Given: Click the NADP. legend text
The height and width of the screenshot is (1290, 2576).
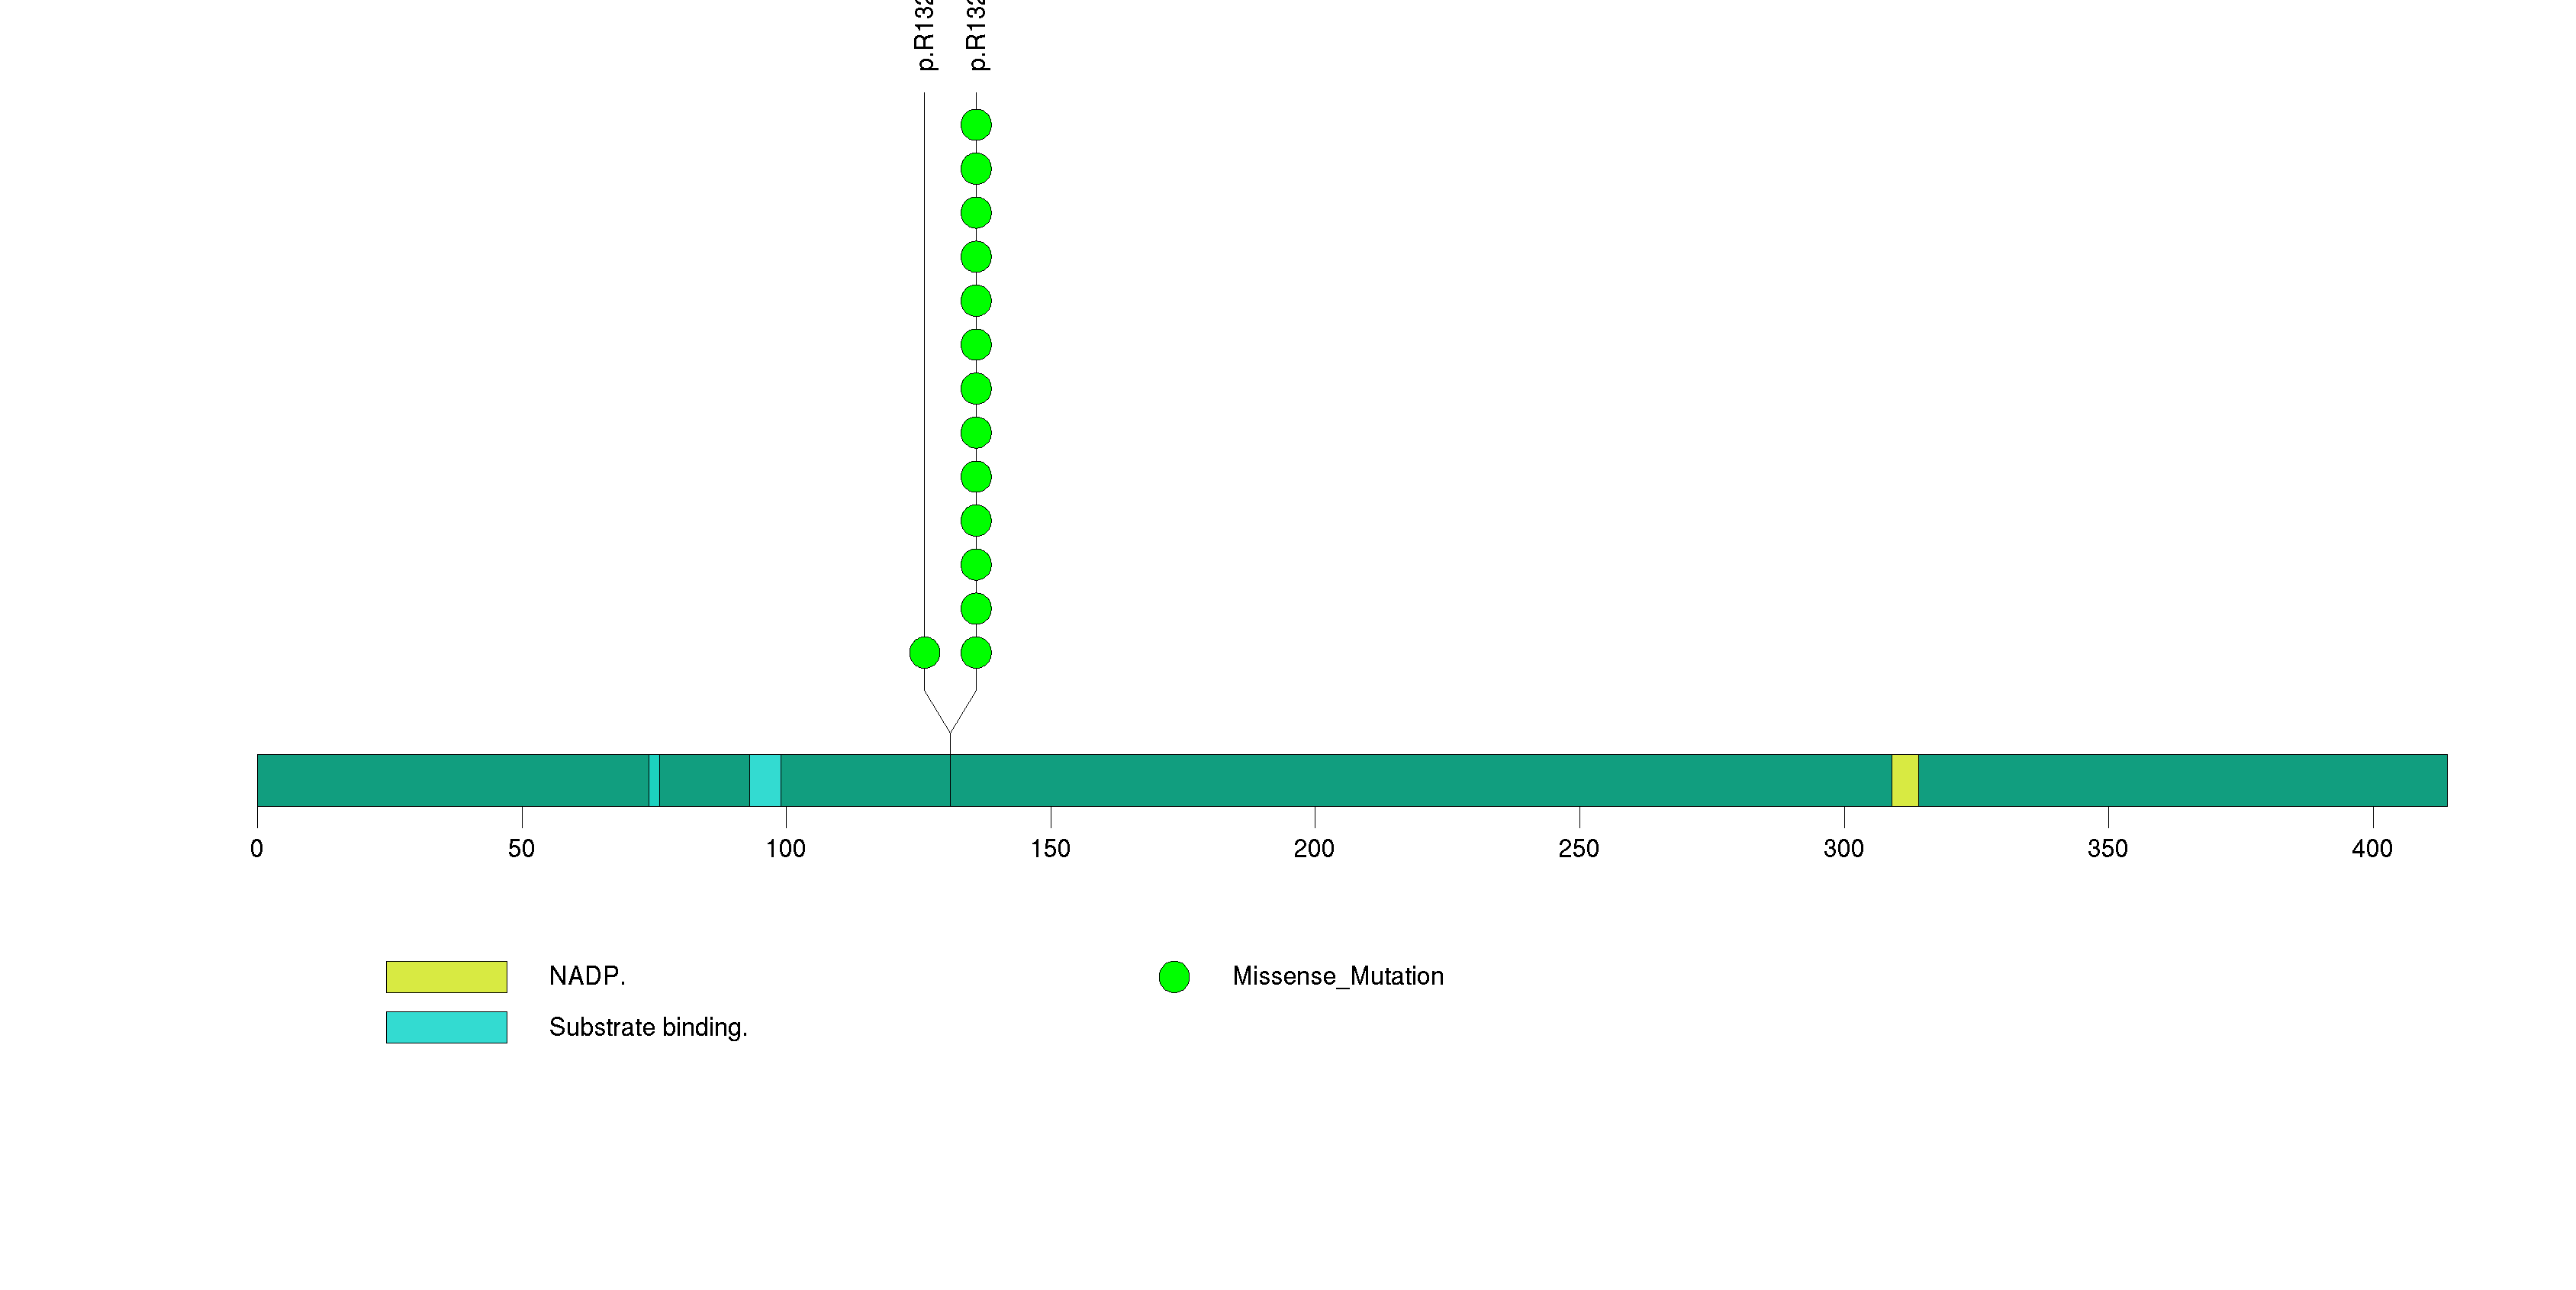Looking at the screenshot, I should tap(587, 976).
